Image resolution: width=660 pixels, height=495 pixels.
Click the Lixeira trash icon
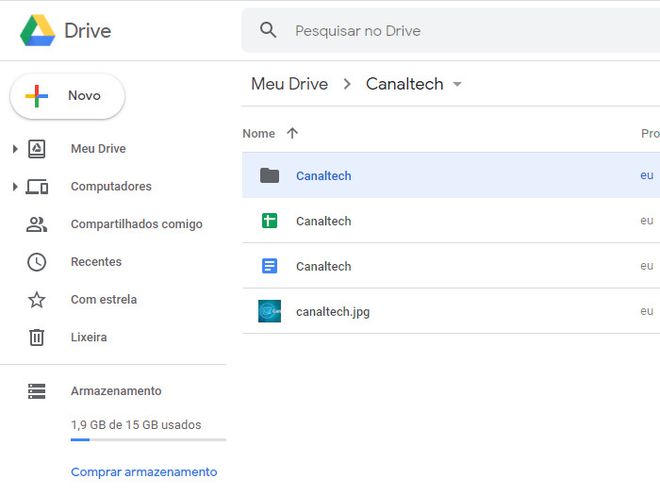point(37,337)
